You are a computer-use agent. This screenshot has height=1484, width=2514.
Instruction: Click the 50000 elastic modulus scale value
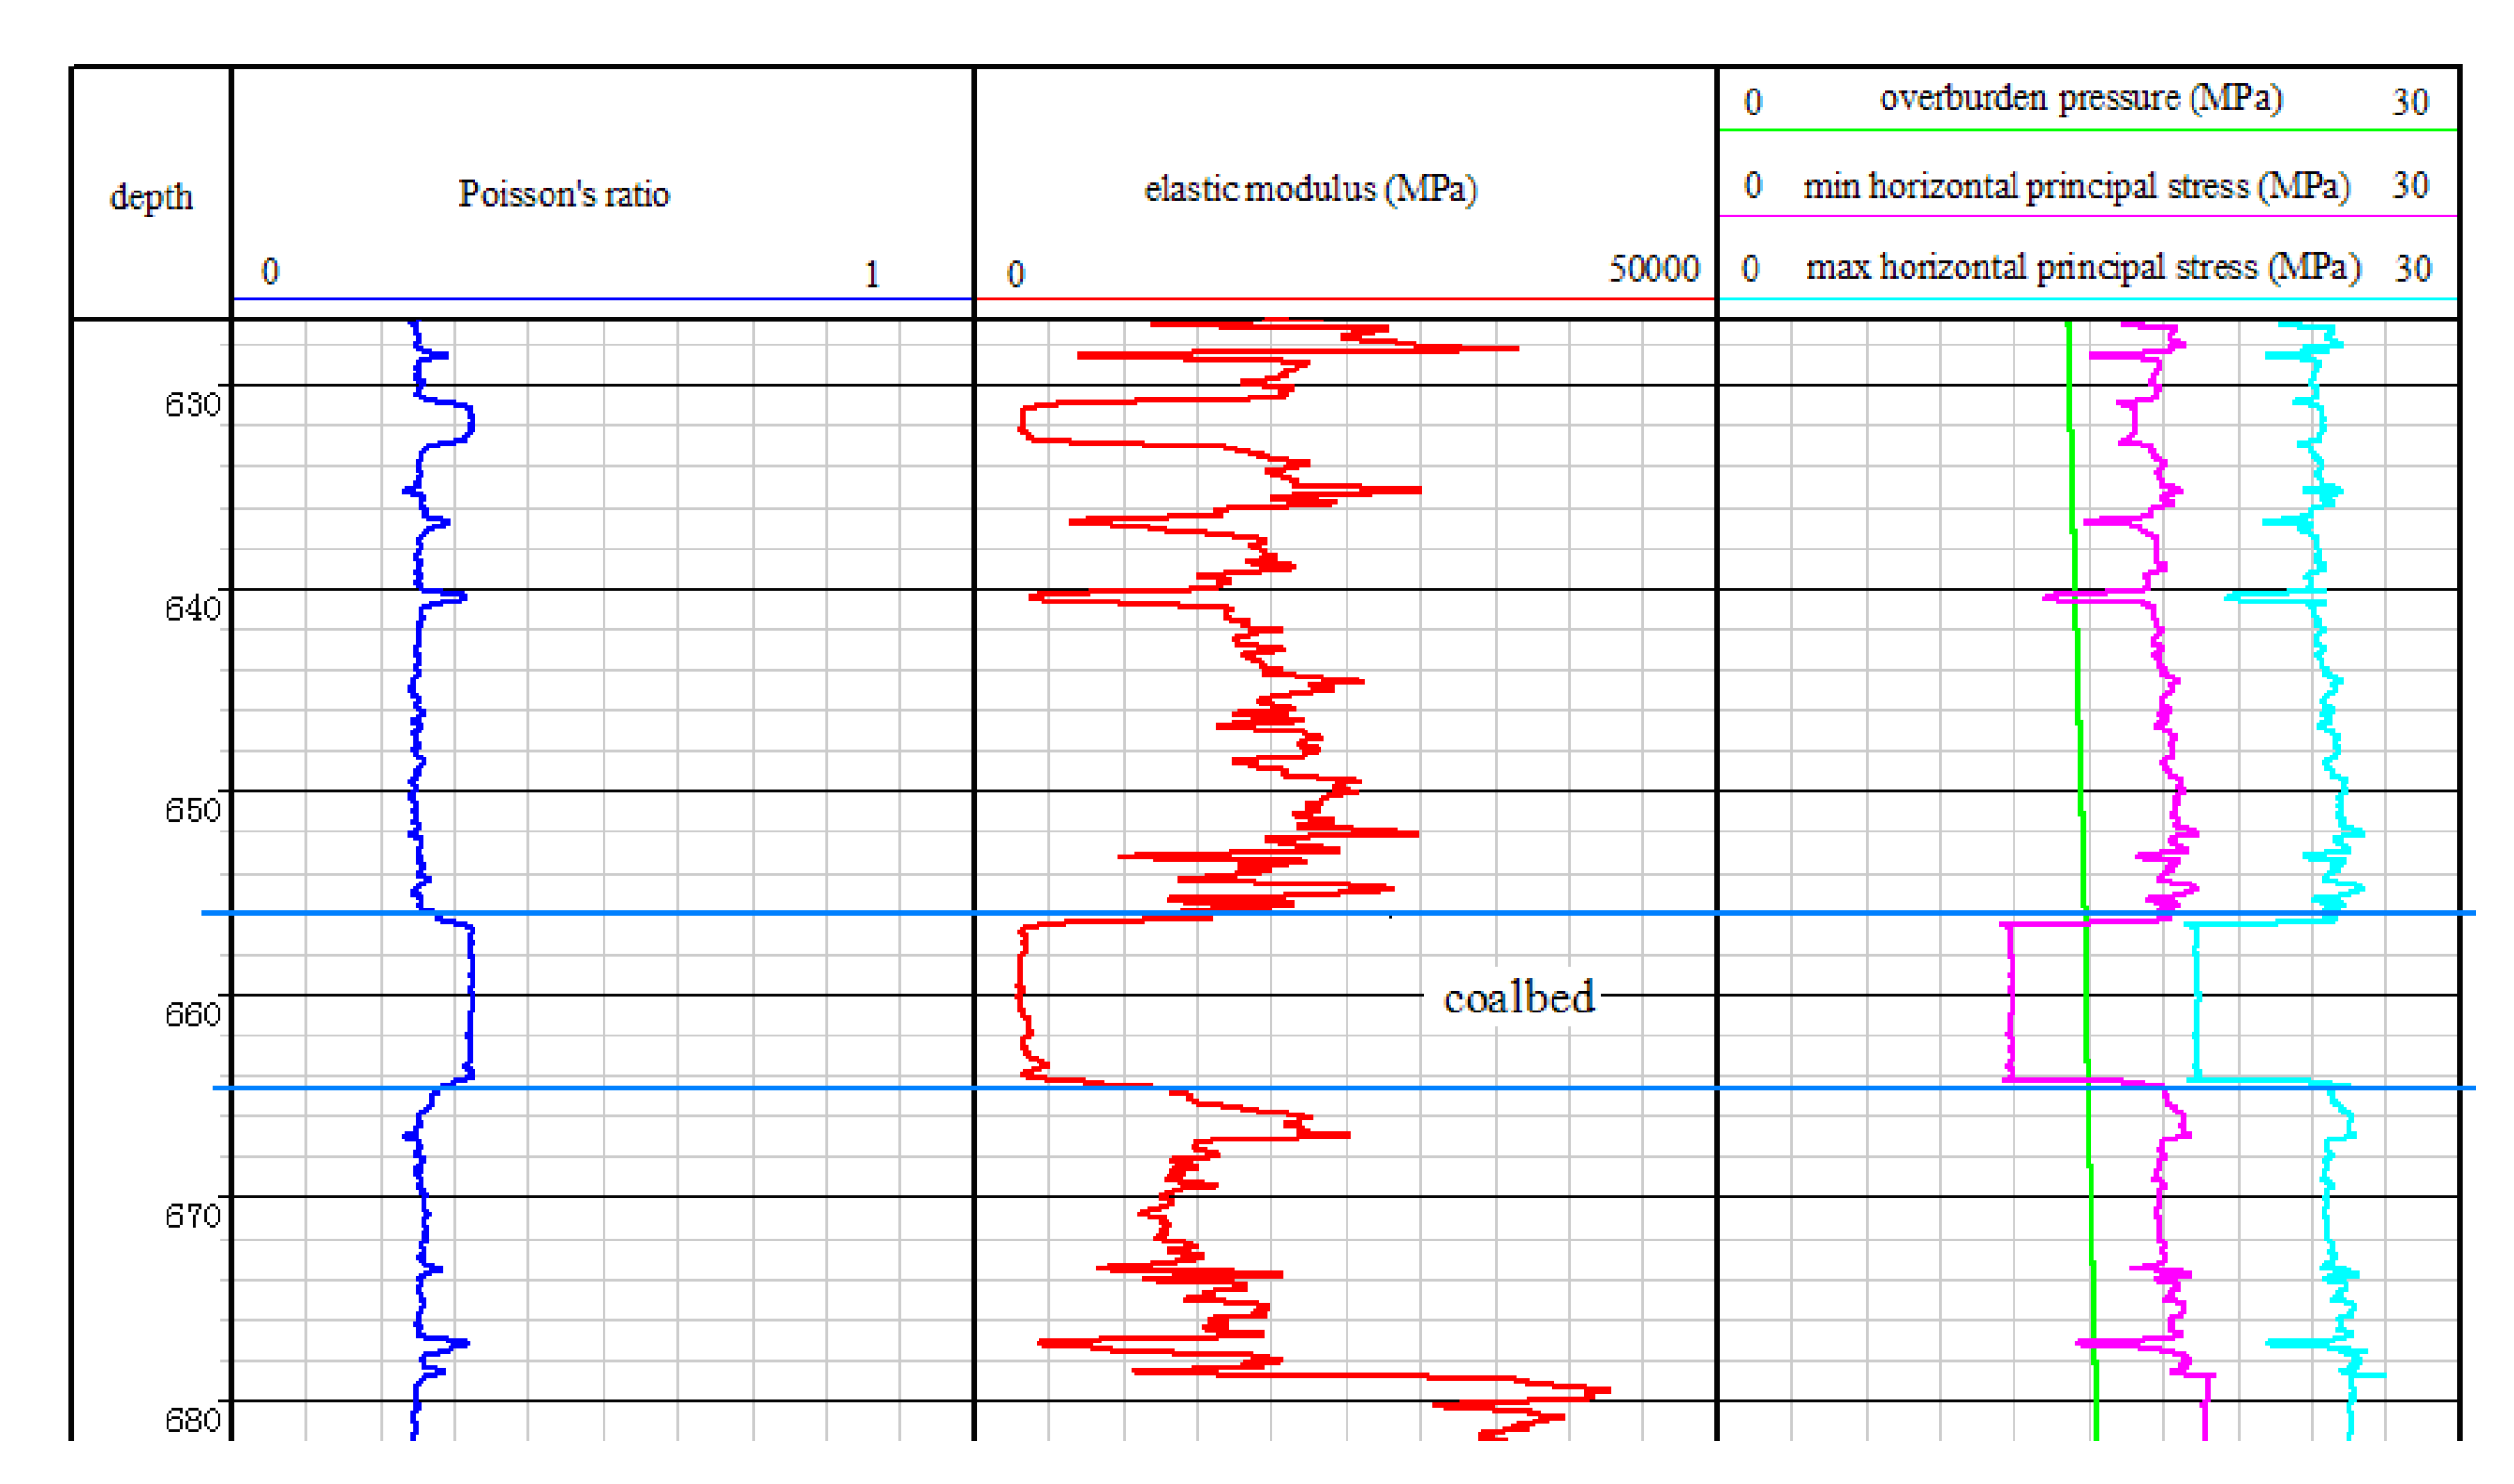point(1654,269)
